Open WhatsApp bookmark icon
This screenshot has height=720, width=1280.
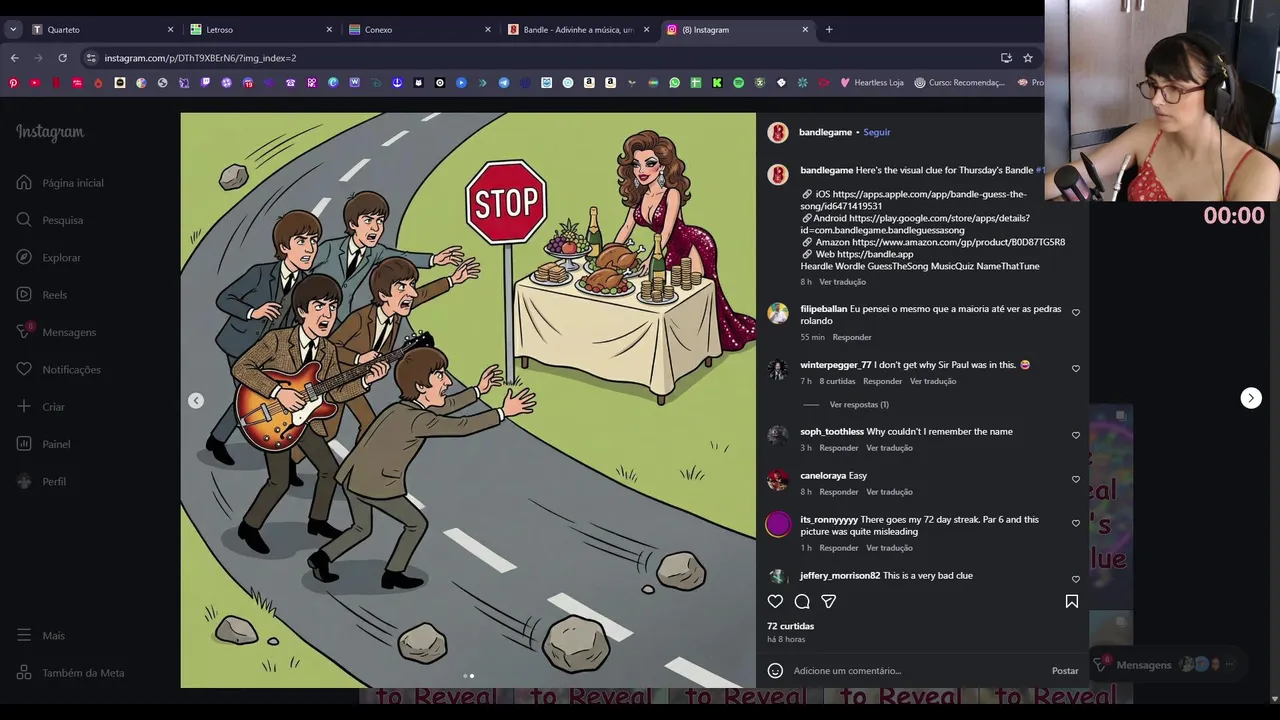pyautogui.click(x=674, y=83)
